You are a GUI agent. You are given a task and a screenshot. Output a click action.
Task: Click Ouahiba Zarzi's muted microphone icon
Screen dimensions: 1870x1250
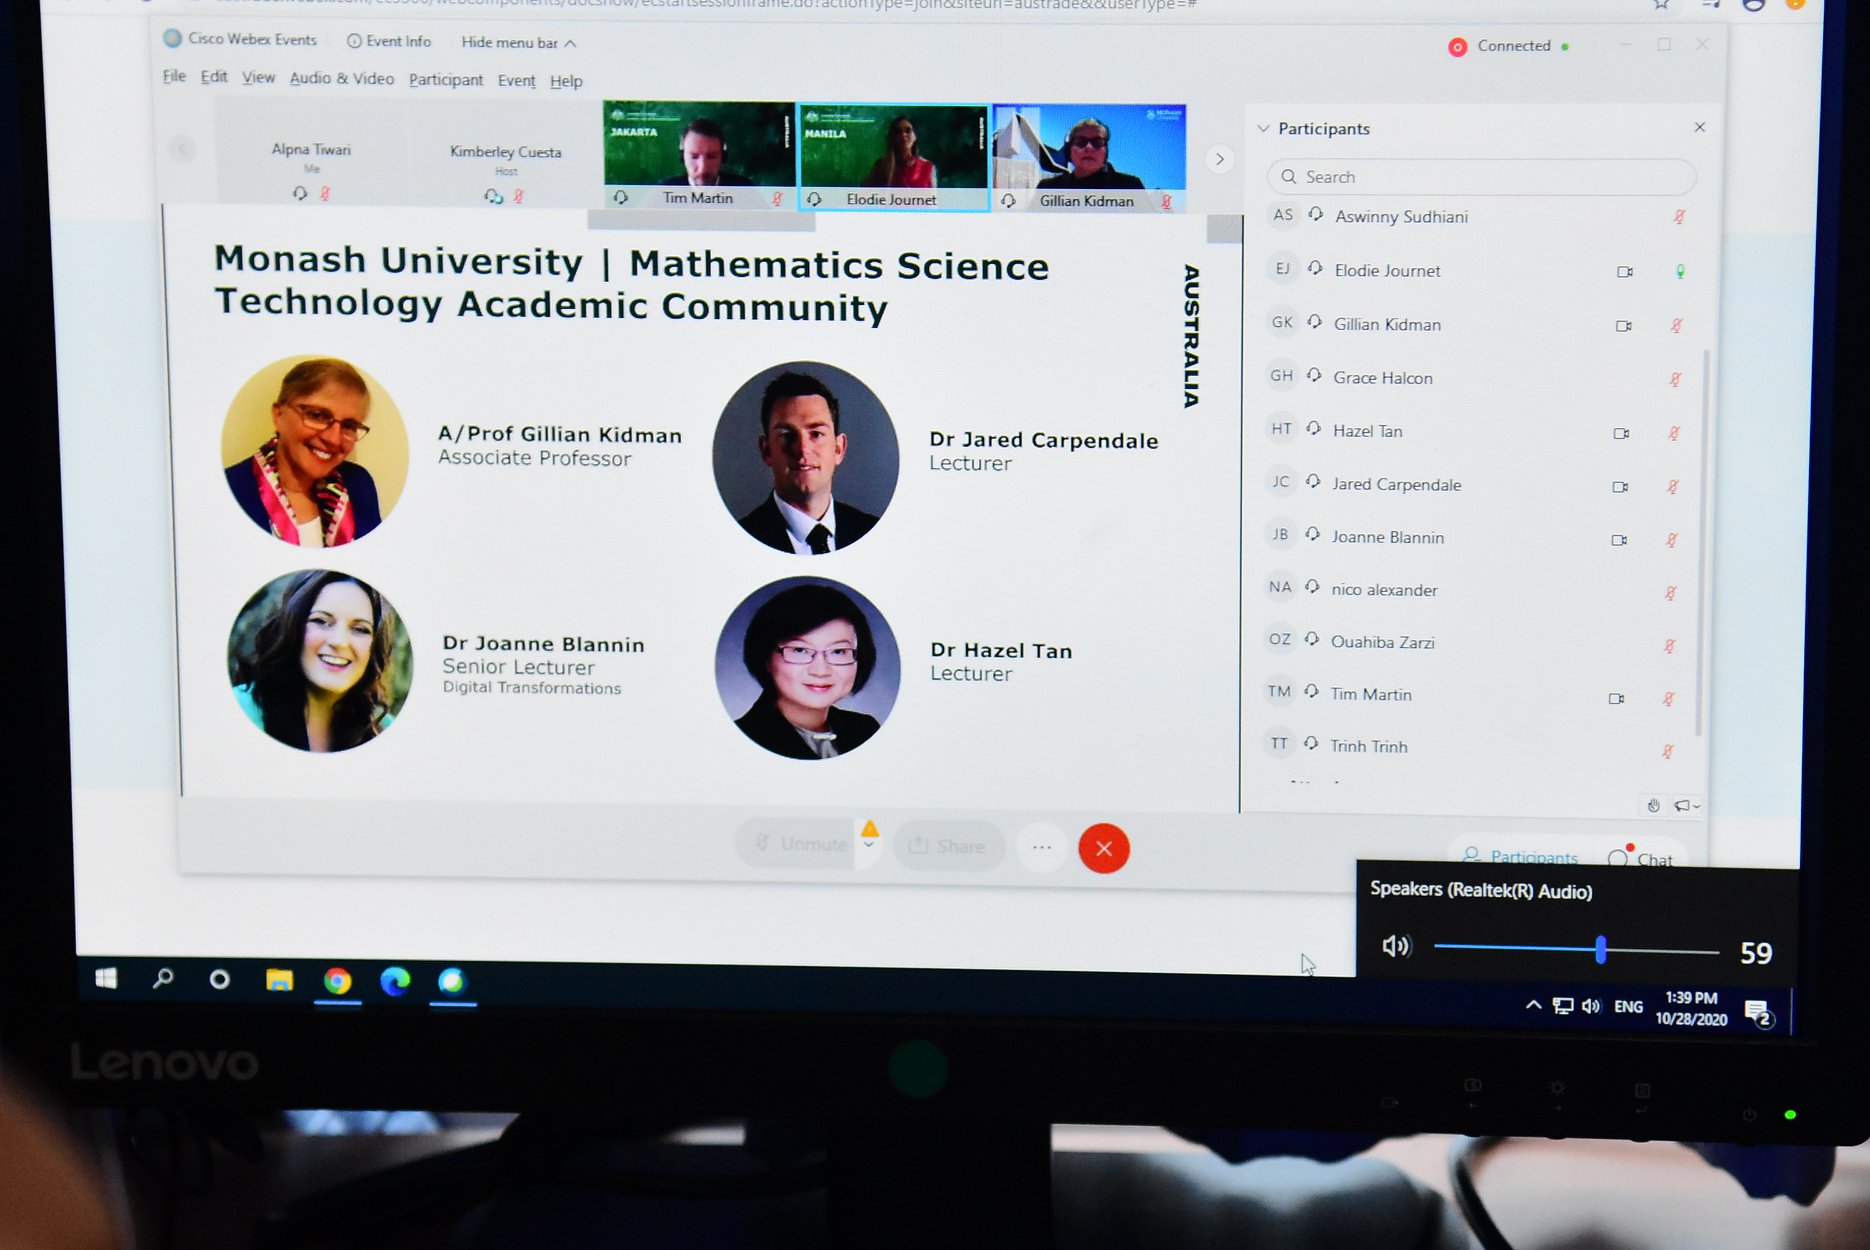(1670, 646)
